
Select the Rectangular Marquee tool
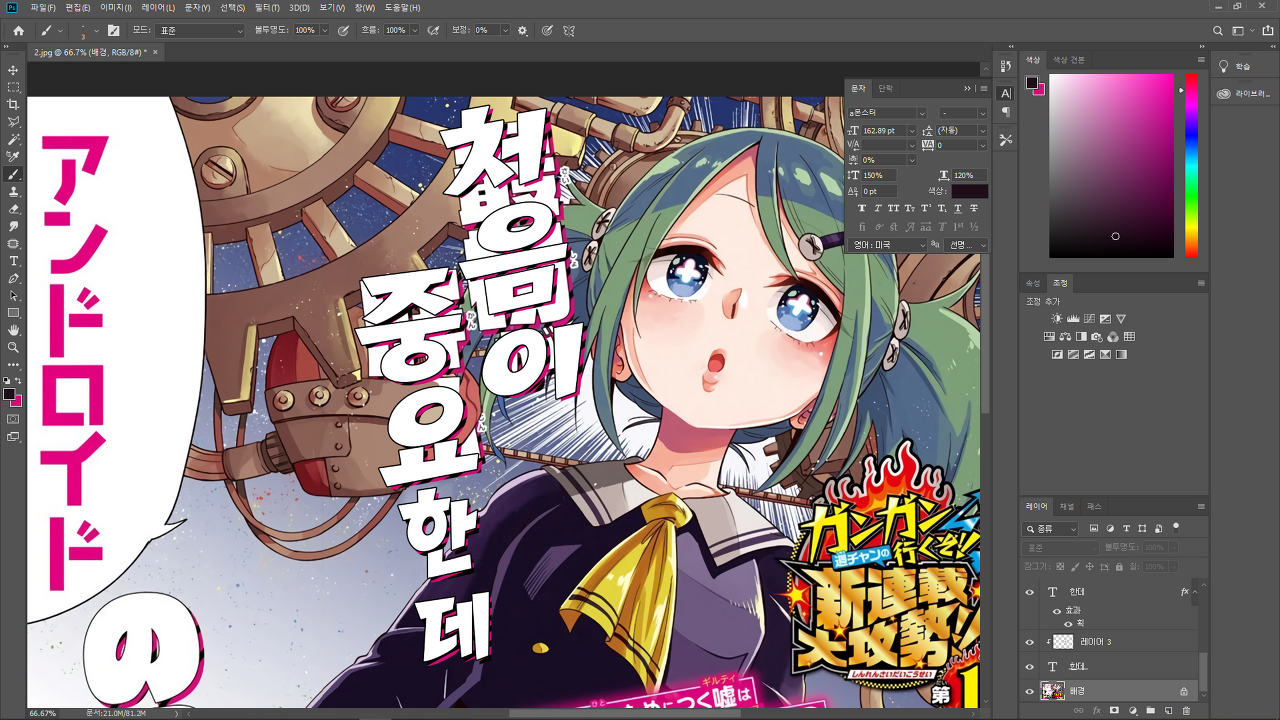[14, 87]
